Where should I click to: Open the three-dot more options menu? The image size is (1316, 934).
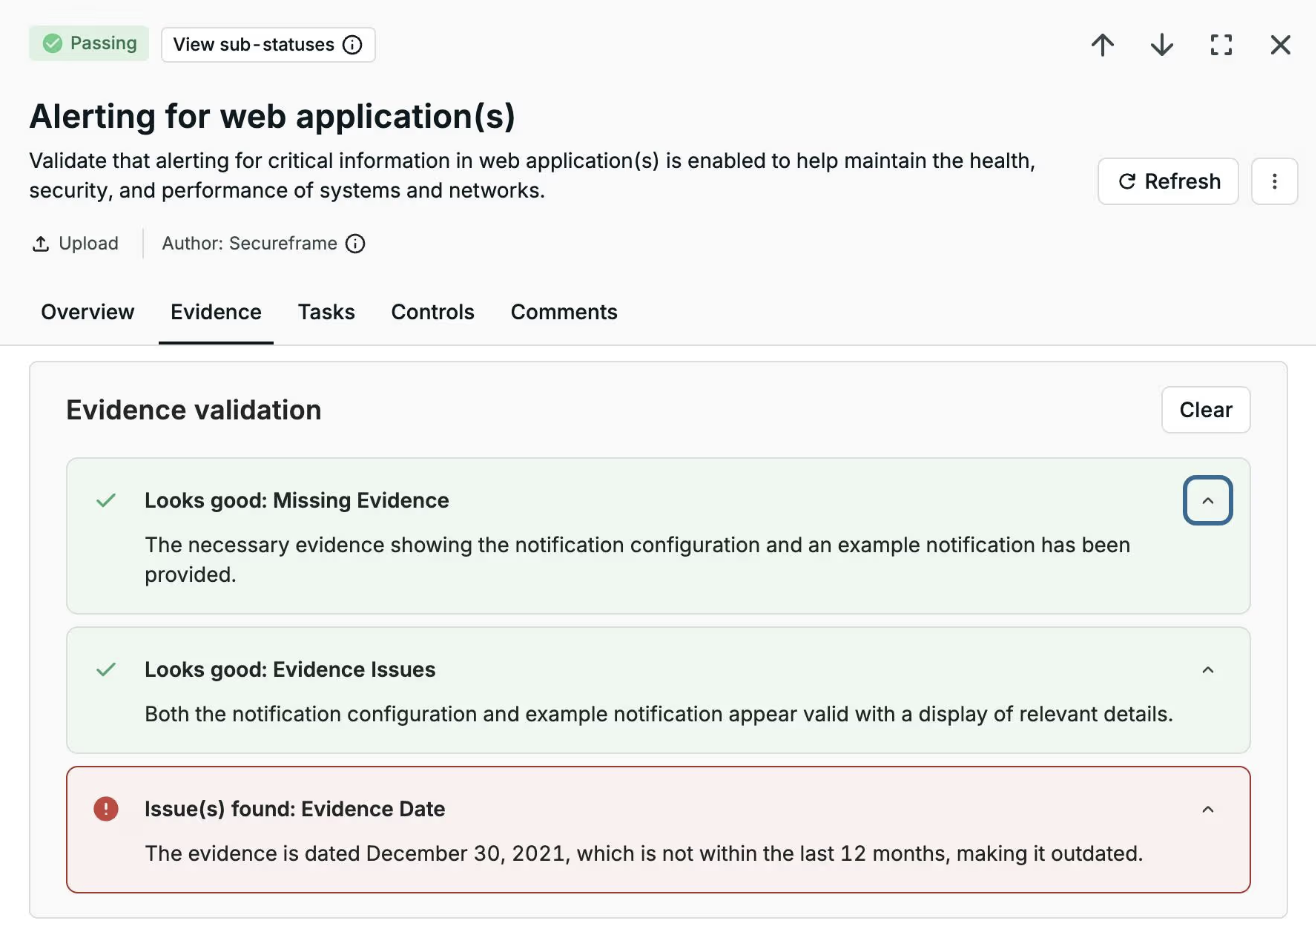[1274, 181]
